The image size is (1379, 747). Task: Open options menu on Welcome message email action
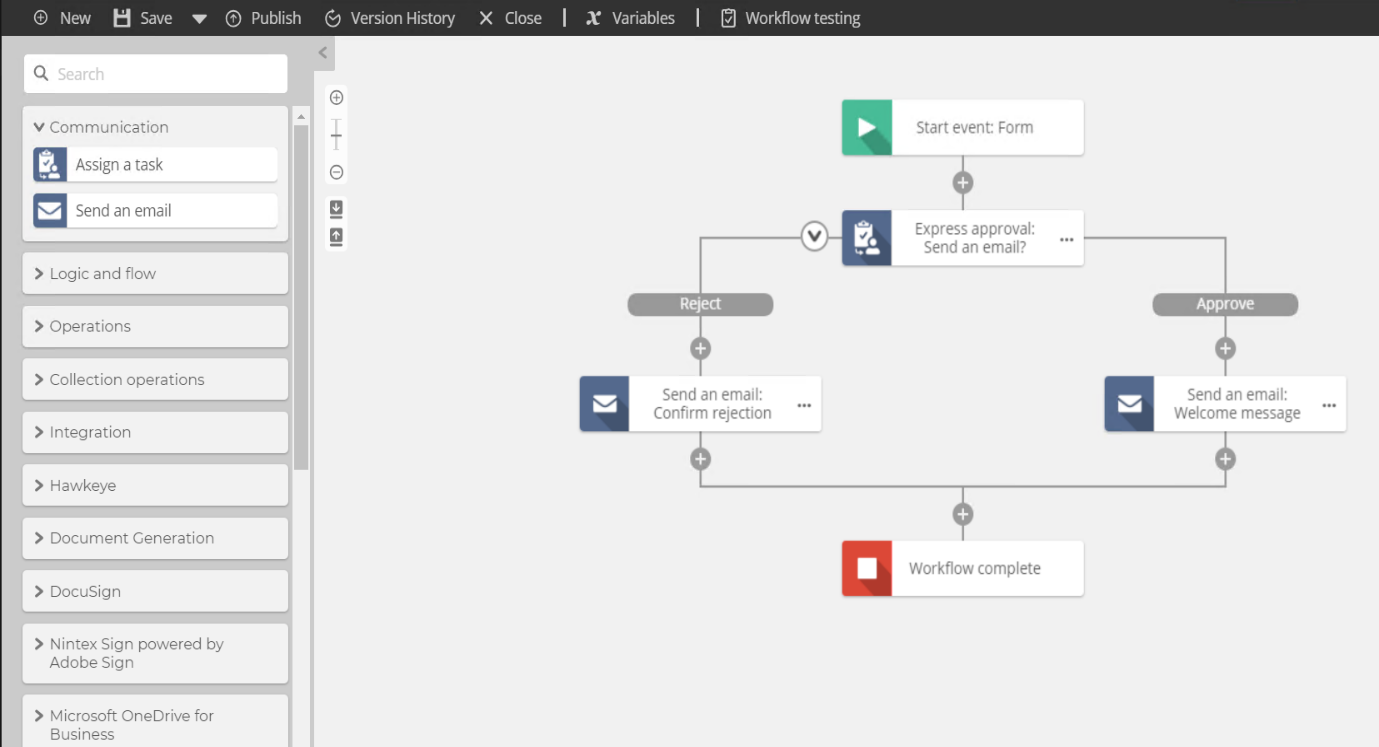(x=1329, y=404)
